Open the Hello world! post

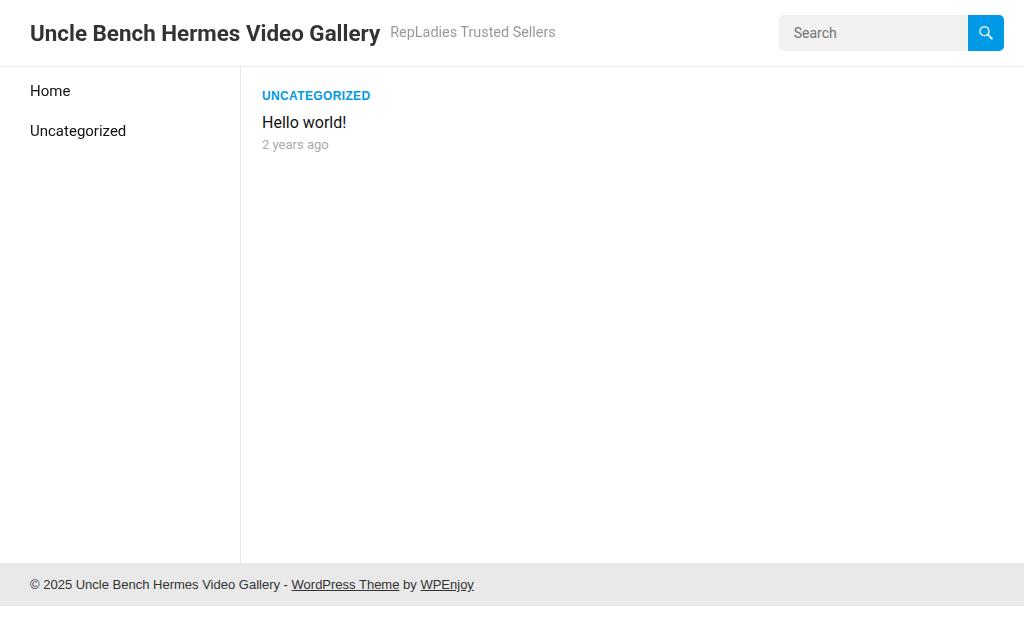click(x=304, y=122)
